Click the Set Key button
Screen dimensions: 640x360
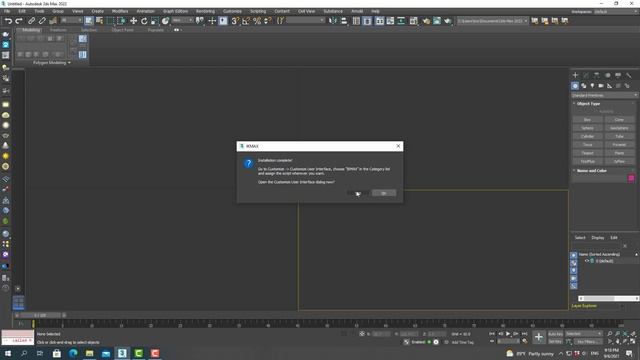pyautogui.click(x=555, y=341)
